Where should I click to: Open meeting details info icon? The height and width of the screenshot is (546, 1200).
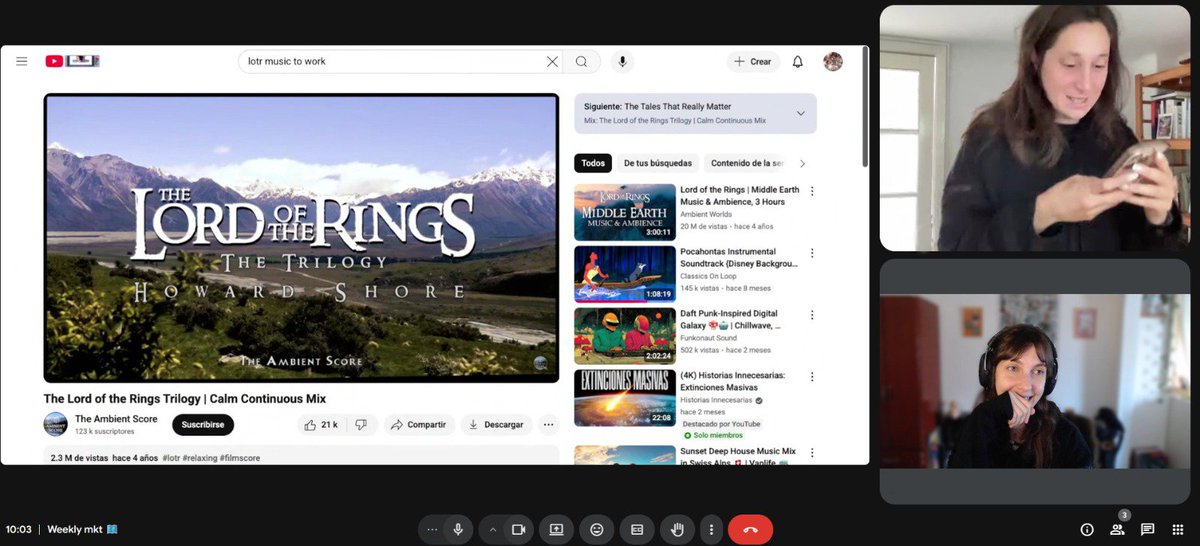point(1087,529)
